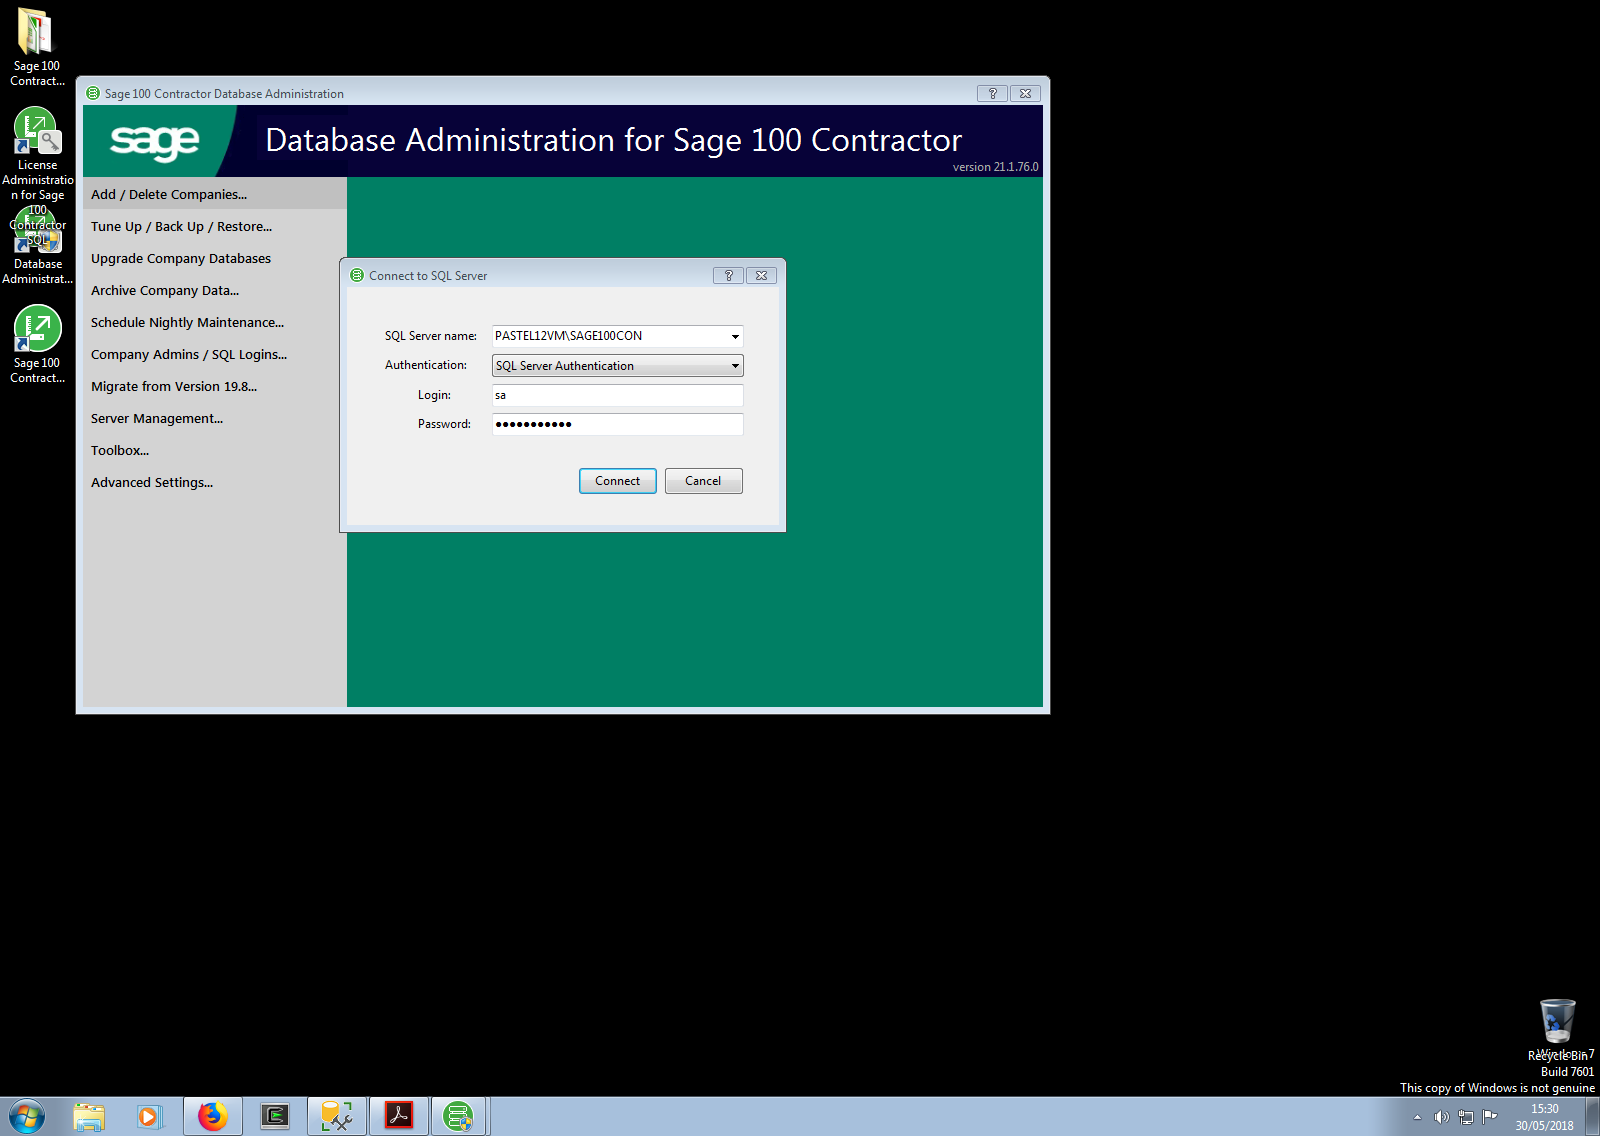Click the Connect button
Viewport: 1600px width, 1136px height.
(x=617, y=481)
